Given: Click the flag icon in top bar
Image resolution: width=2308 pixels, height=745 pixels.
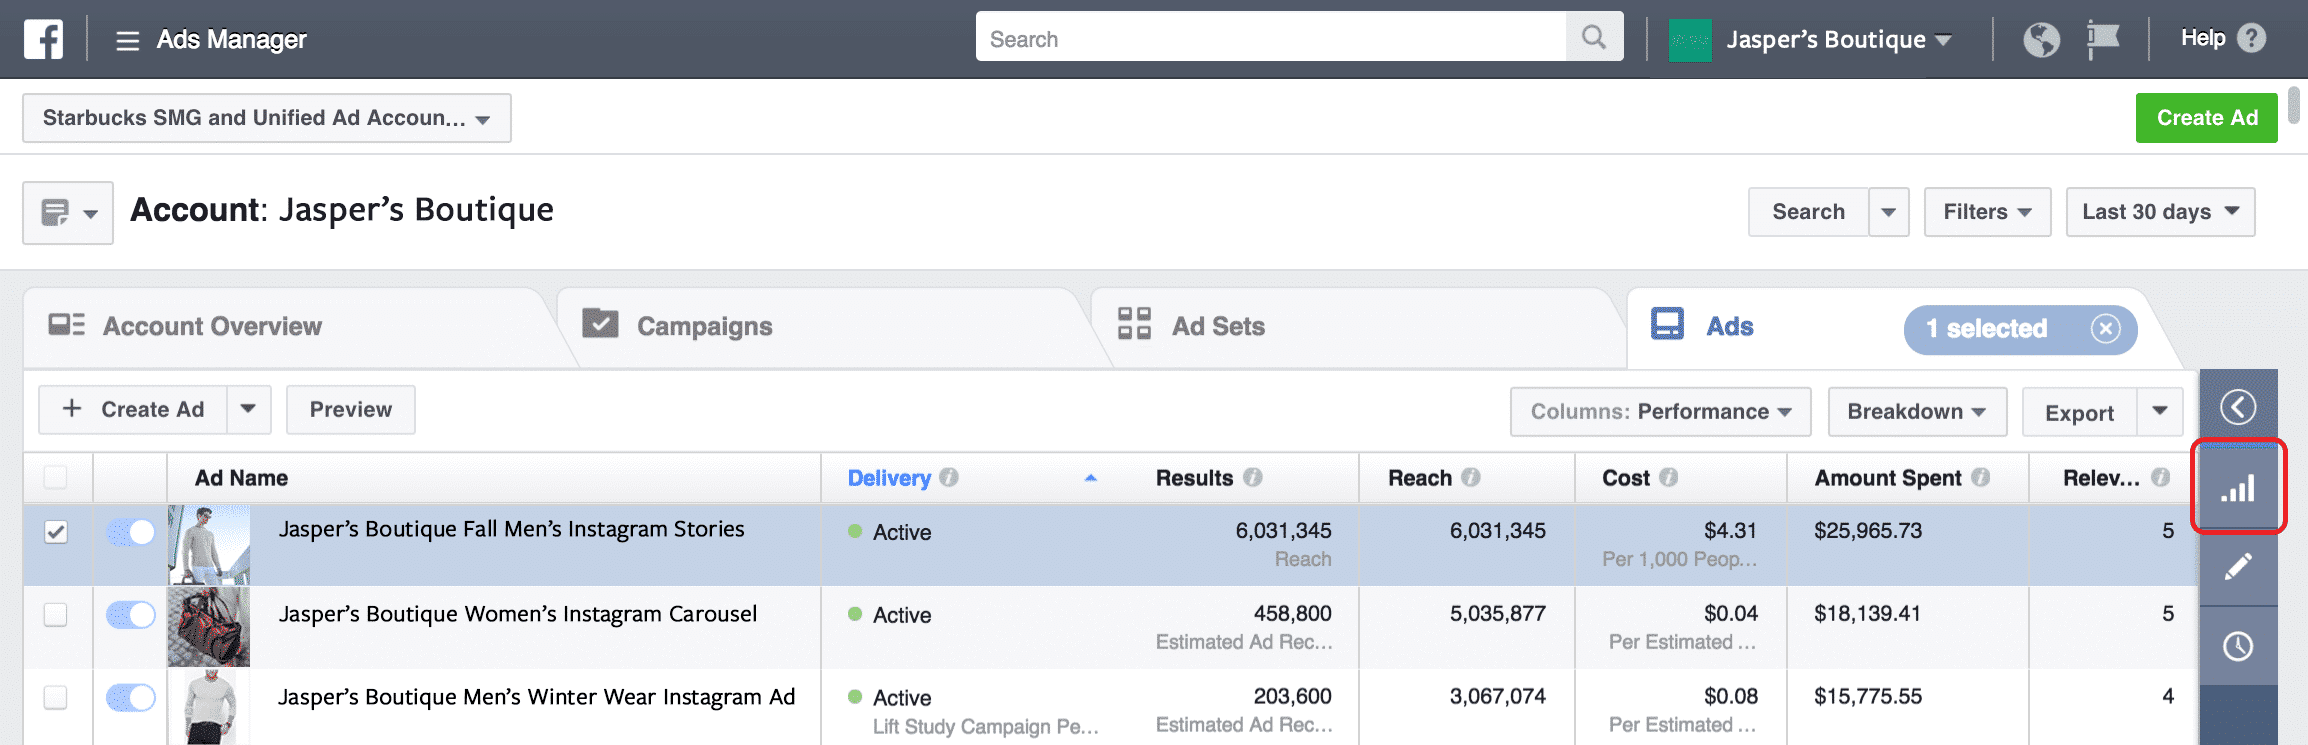Looking at the screenshot, I should point(2103,40).
